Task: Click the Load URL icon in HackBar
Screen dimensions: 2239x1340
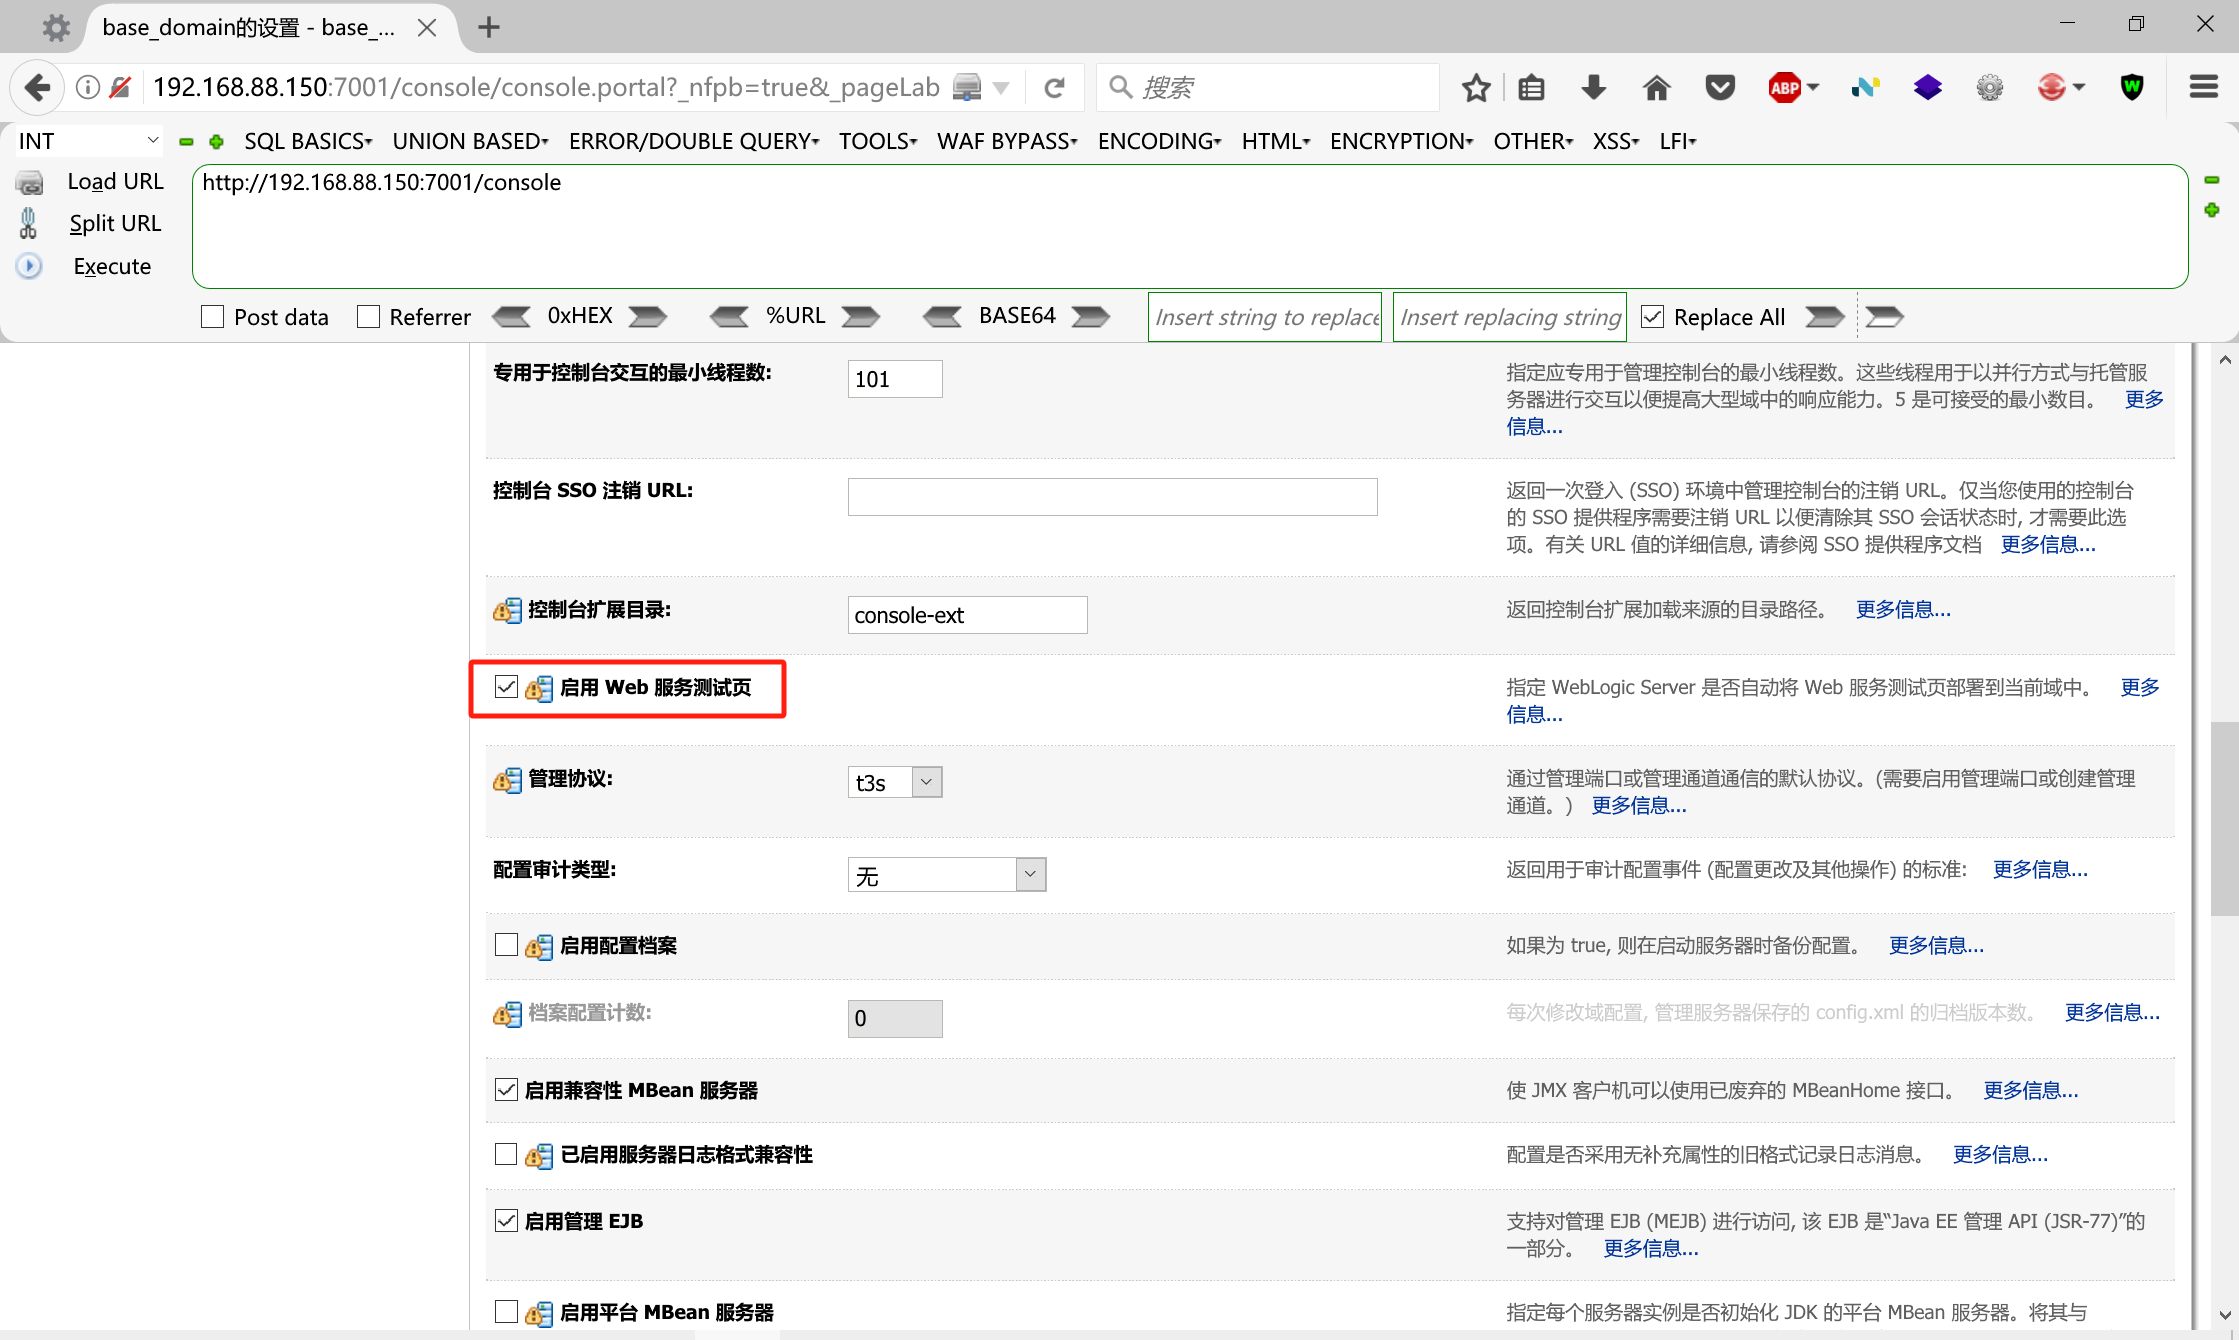Action: coord(30,182)
